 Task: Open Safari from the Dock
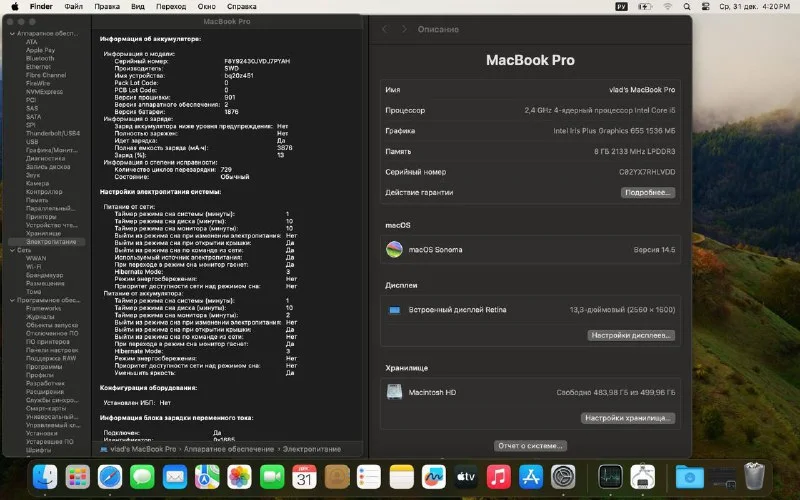tap(110, 478)
